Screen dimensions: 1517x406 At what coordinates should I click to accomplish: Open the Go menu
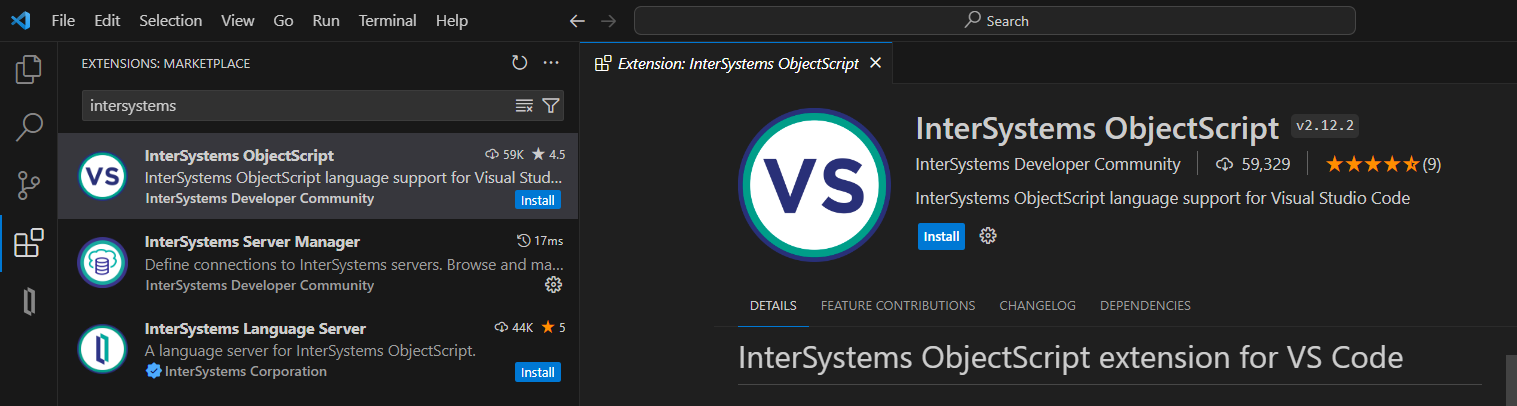tap(283, 20)
